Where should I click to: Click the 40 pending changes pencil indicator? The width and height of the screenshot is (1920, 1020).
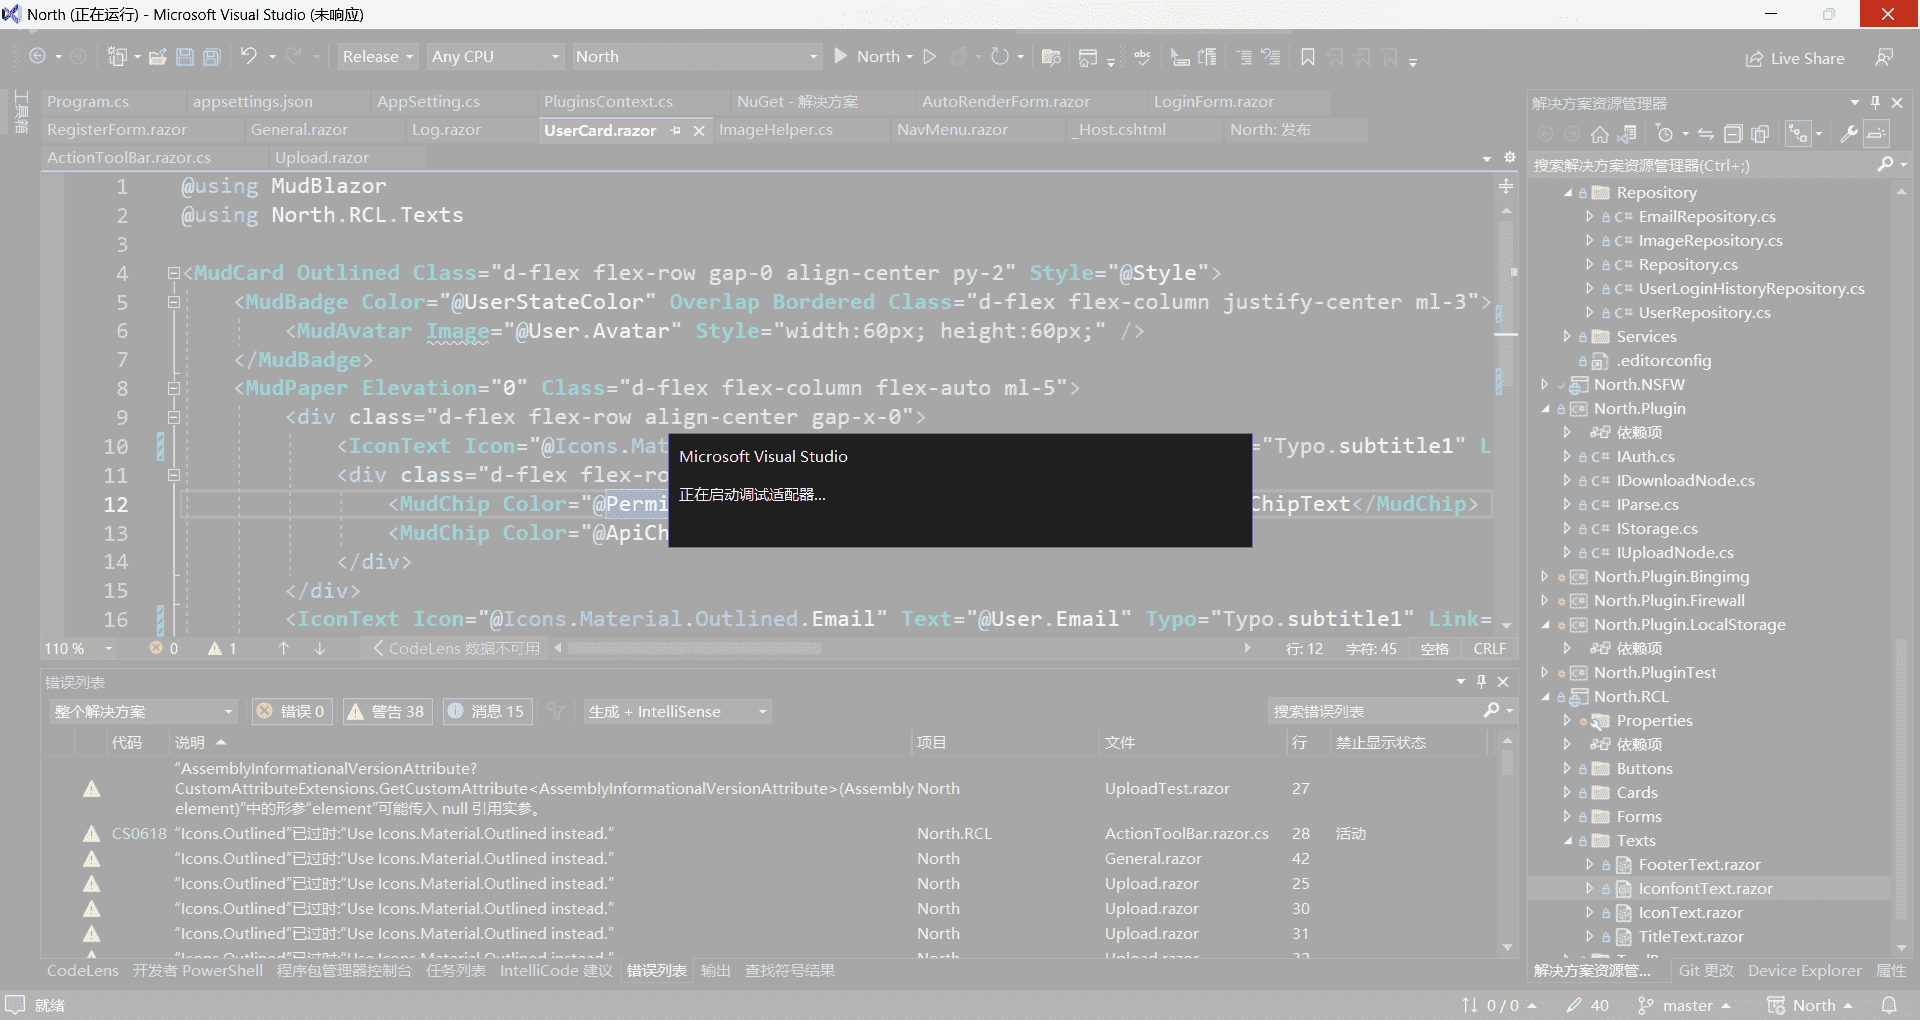pyautogui.click(x=1588, y=1005)
